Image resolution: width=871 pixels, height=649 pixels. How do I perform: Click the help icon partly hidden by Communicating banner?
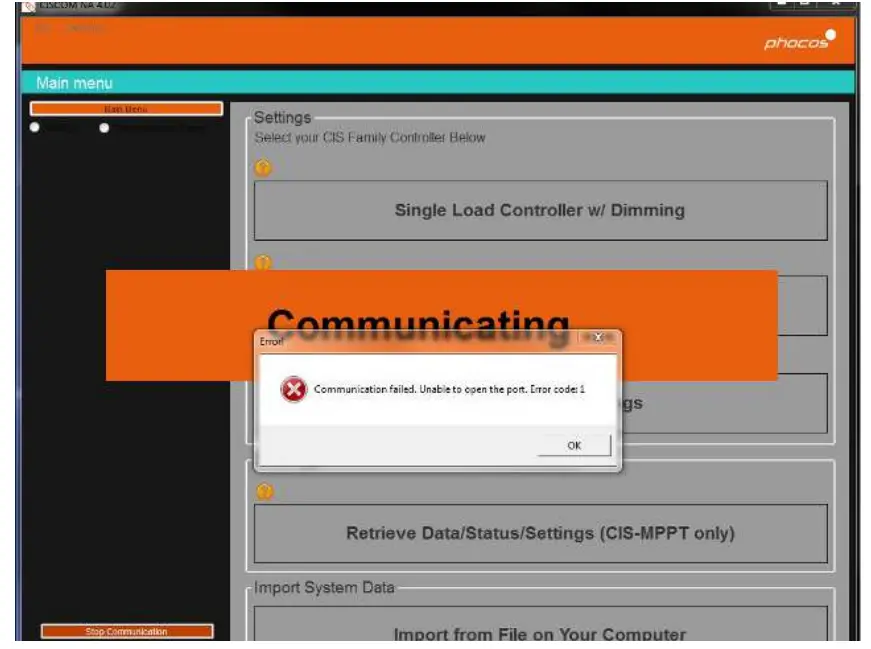tap(263, 261)
